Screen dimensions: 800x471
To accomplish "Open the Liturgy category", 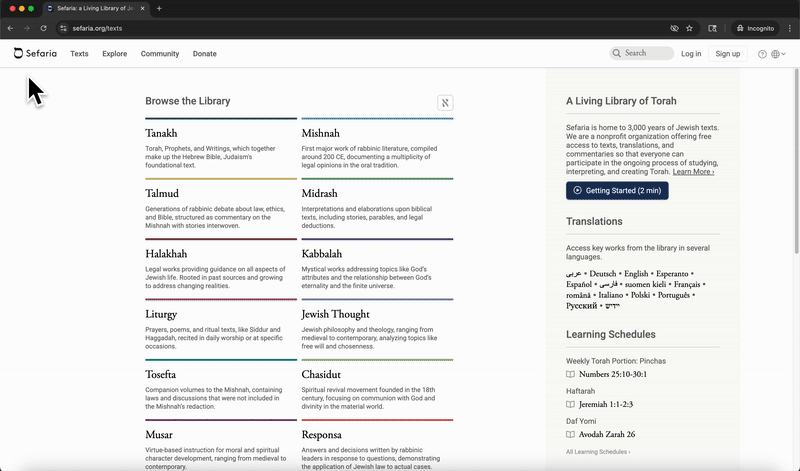I will pyautogui.click(x=161, y=314).
